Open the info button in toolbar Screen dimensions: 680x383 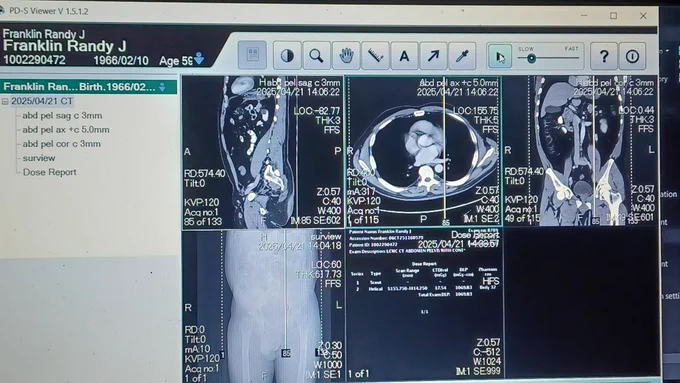[632, 56]
